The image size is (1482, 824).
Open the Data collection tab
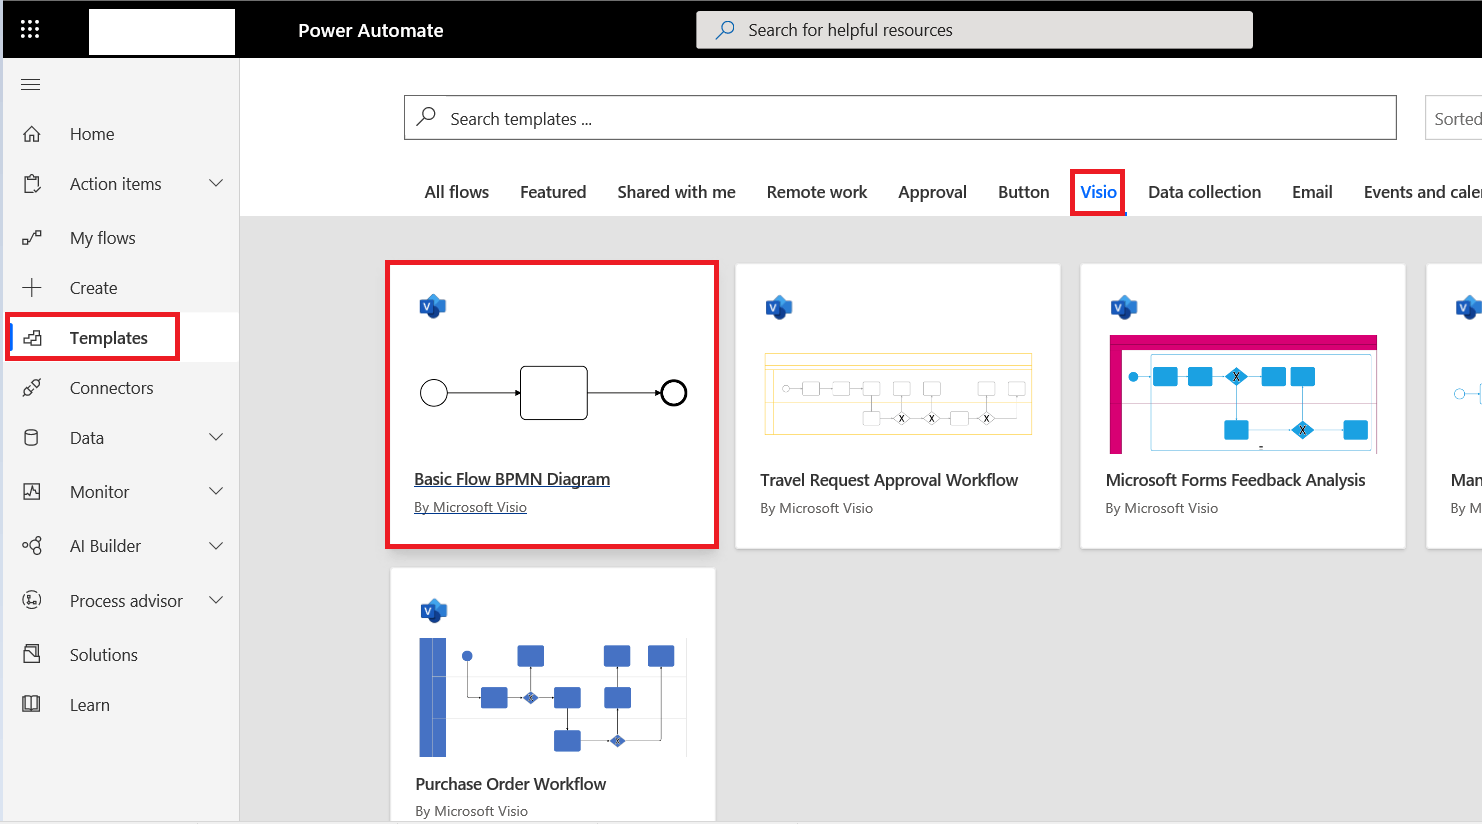coord(1204,192)
